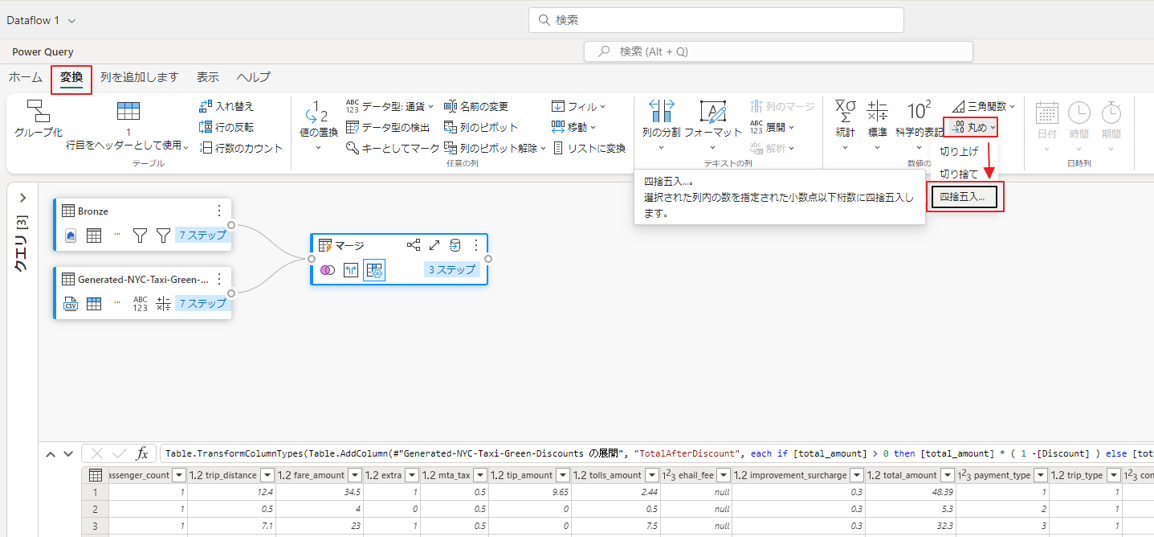Expand the 丸め (Rounding) dropdown
This screenshot has width=1154, height=537.
pos(970,127)
